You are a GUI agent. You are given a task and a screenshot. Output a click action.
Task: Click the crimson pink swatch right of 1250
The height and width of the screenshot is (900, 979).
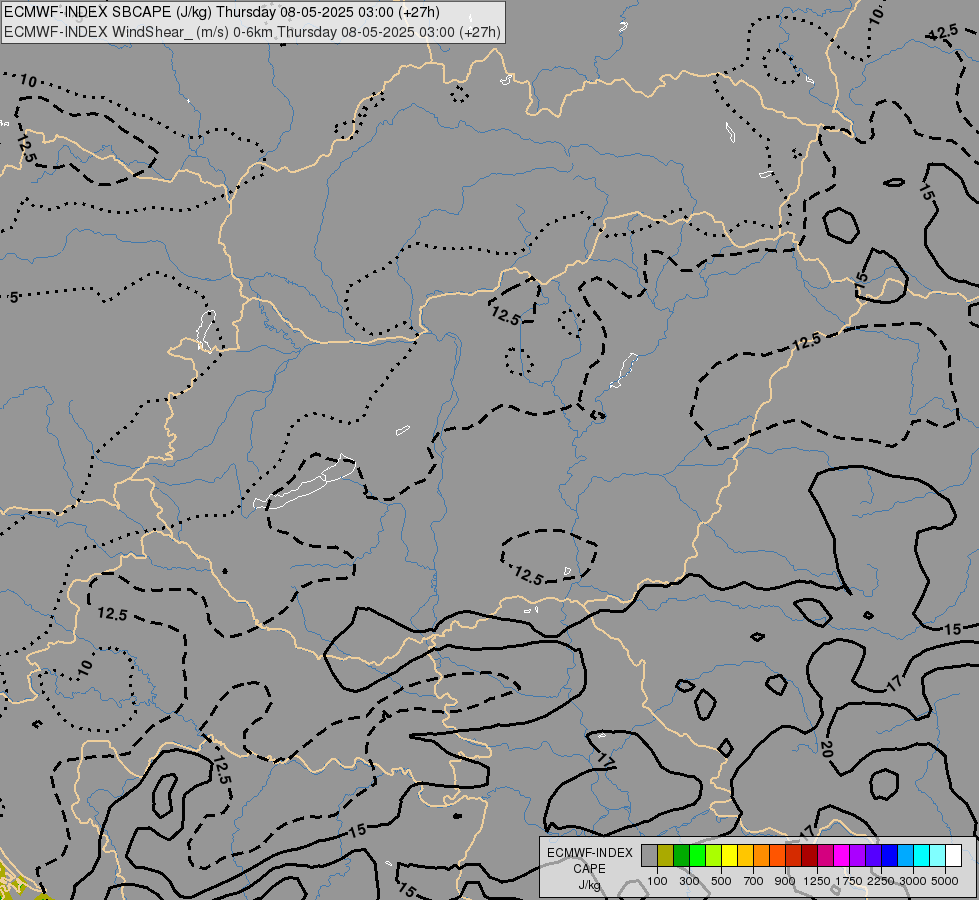[x=825, y=856]
